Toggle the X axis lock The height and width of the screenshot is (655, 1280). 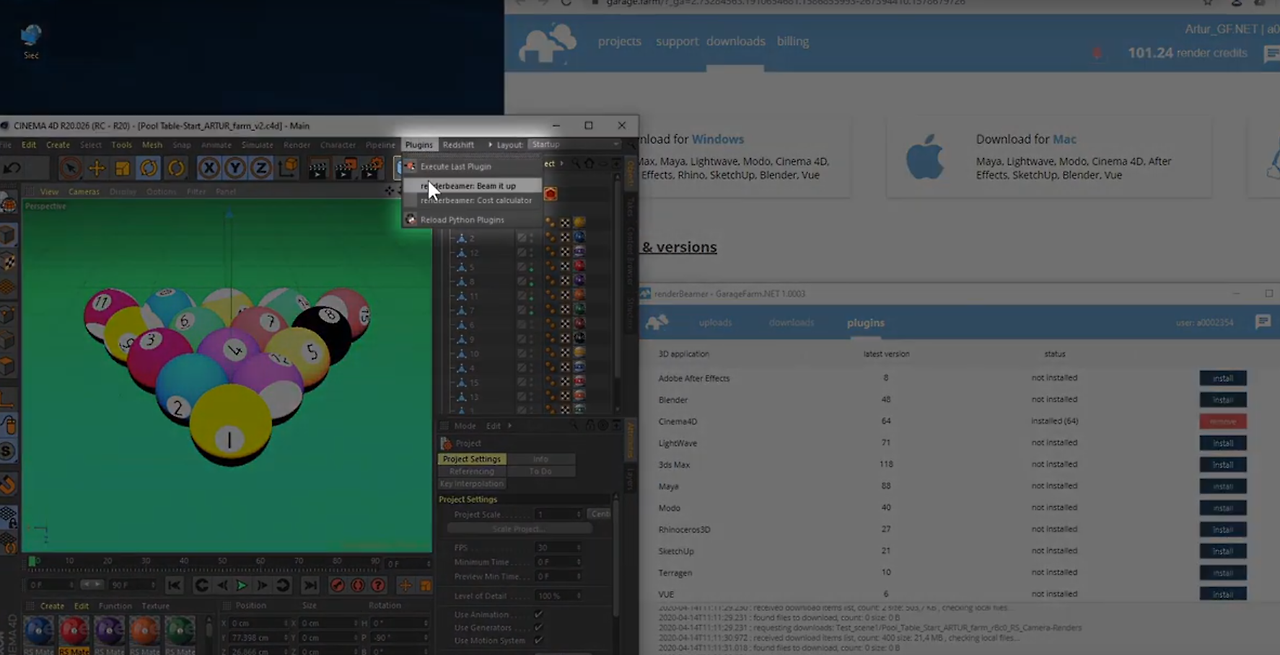tap(209, 167)
